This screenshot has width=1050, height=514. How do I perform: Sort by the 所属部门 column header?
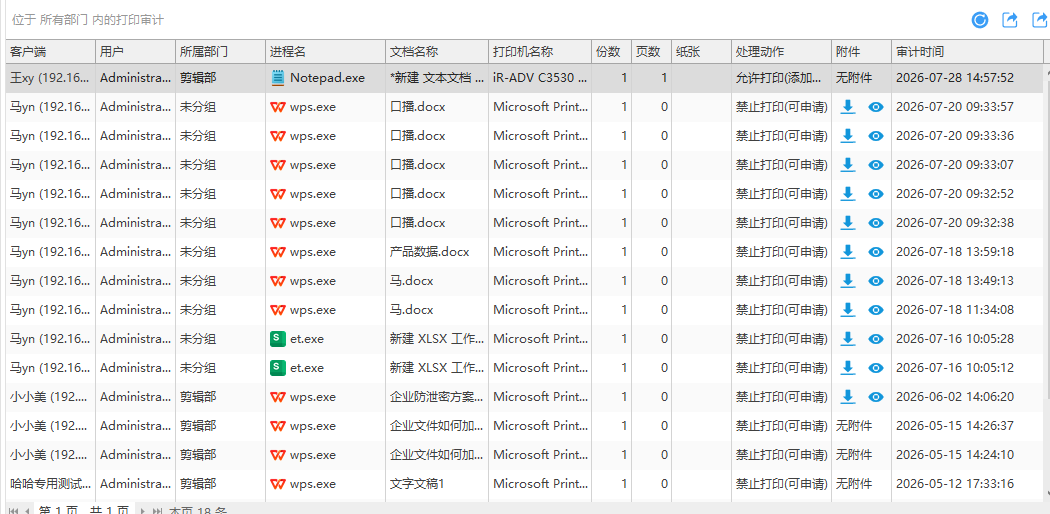pos(220,52)
